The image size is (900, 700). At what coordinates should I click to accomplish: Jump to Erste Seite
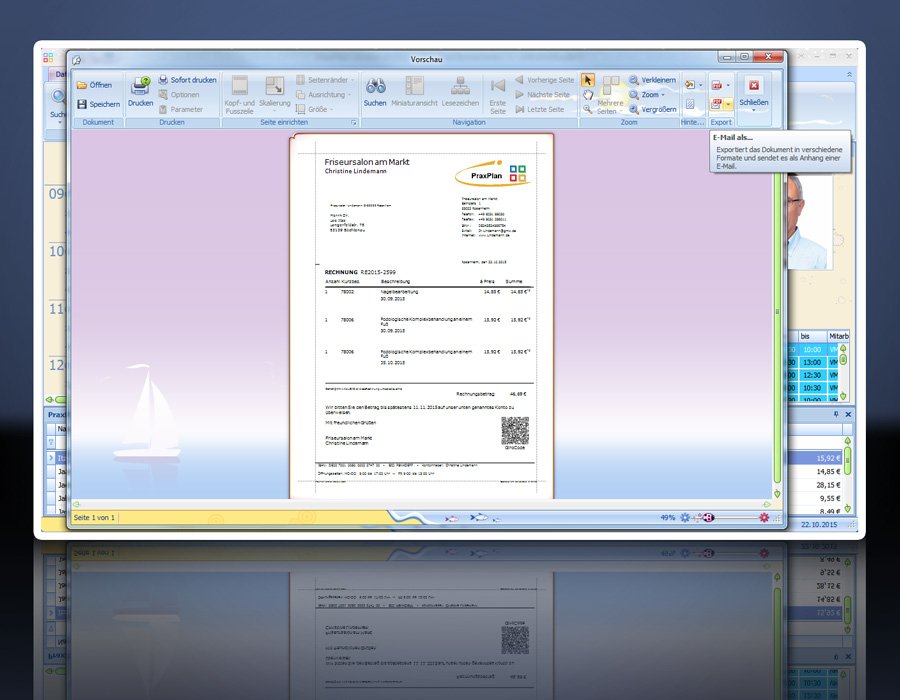click(x=498, y=95)
